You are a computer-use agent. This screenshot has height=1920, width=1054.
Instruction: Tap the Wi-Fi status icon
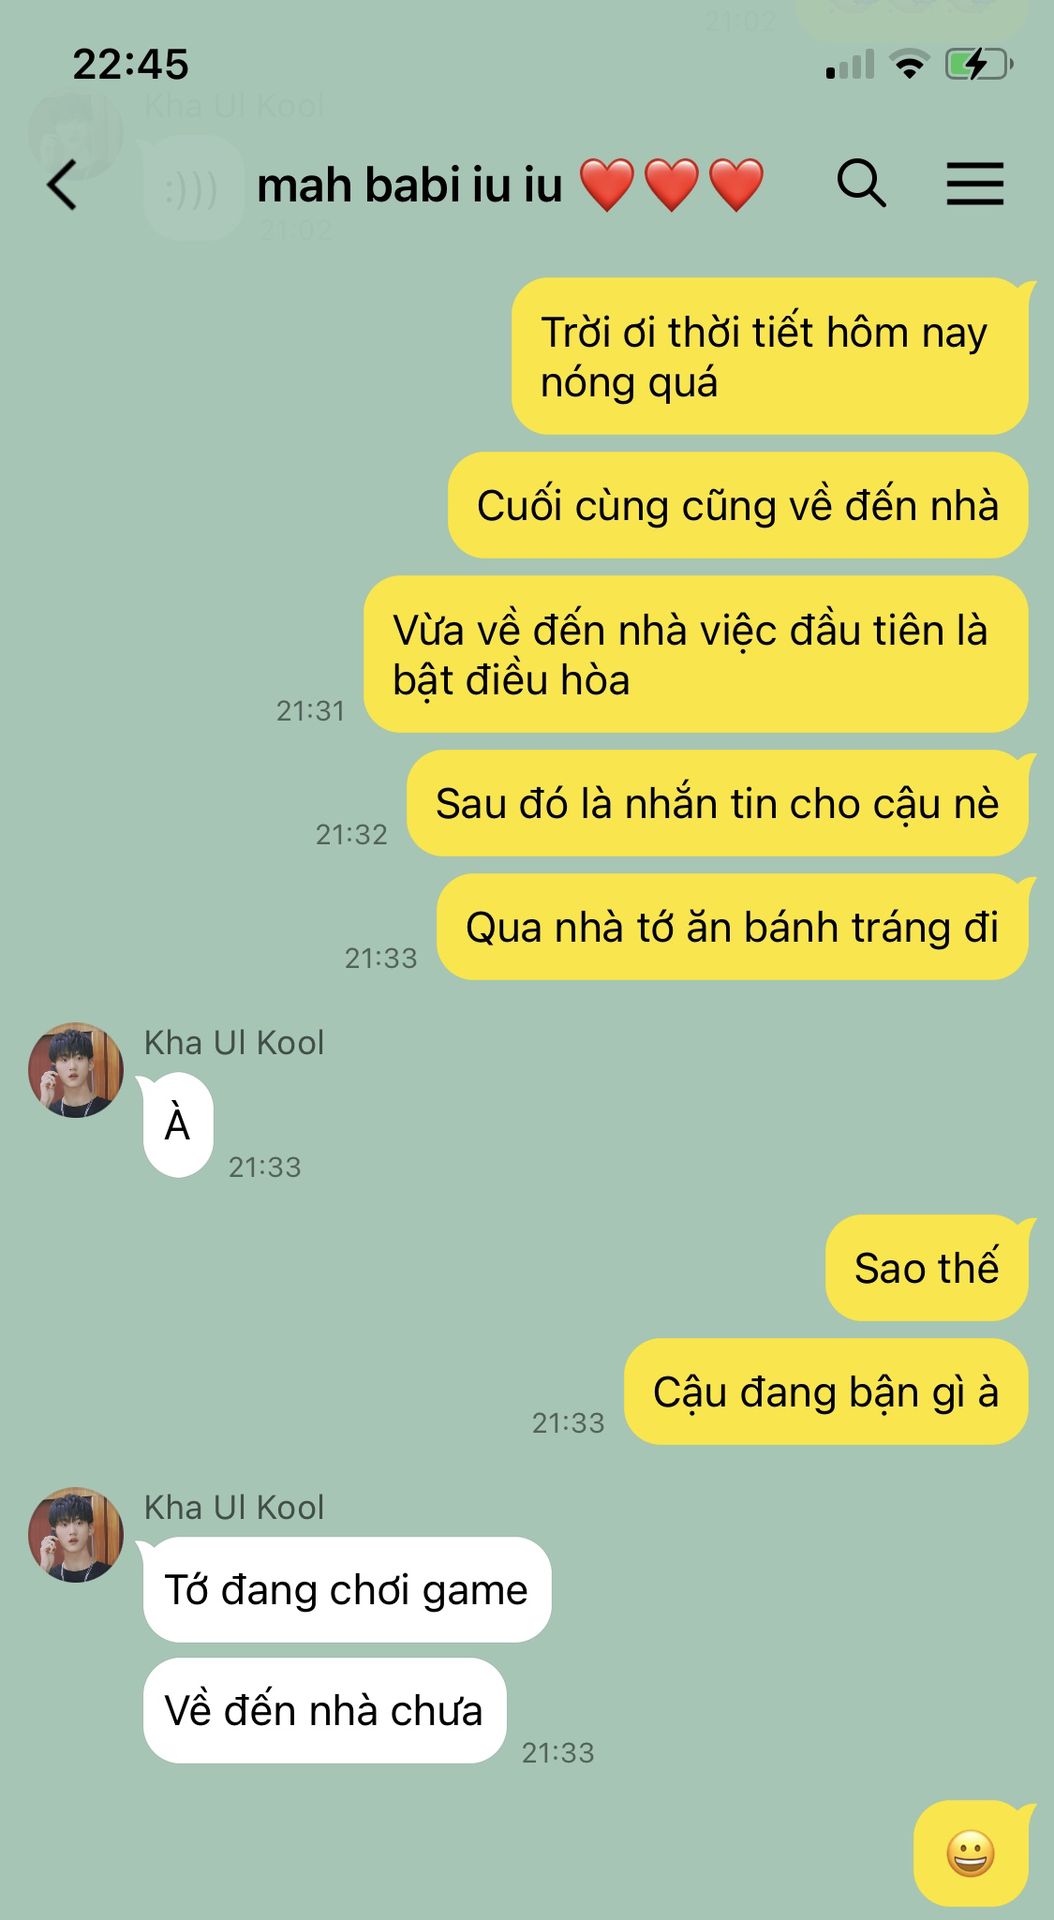909,65
